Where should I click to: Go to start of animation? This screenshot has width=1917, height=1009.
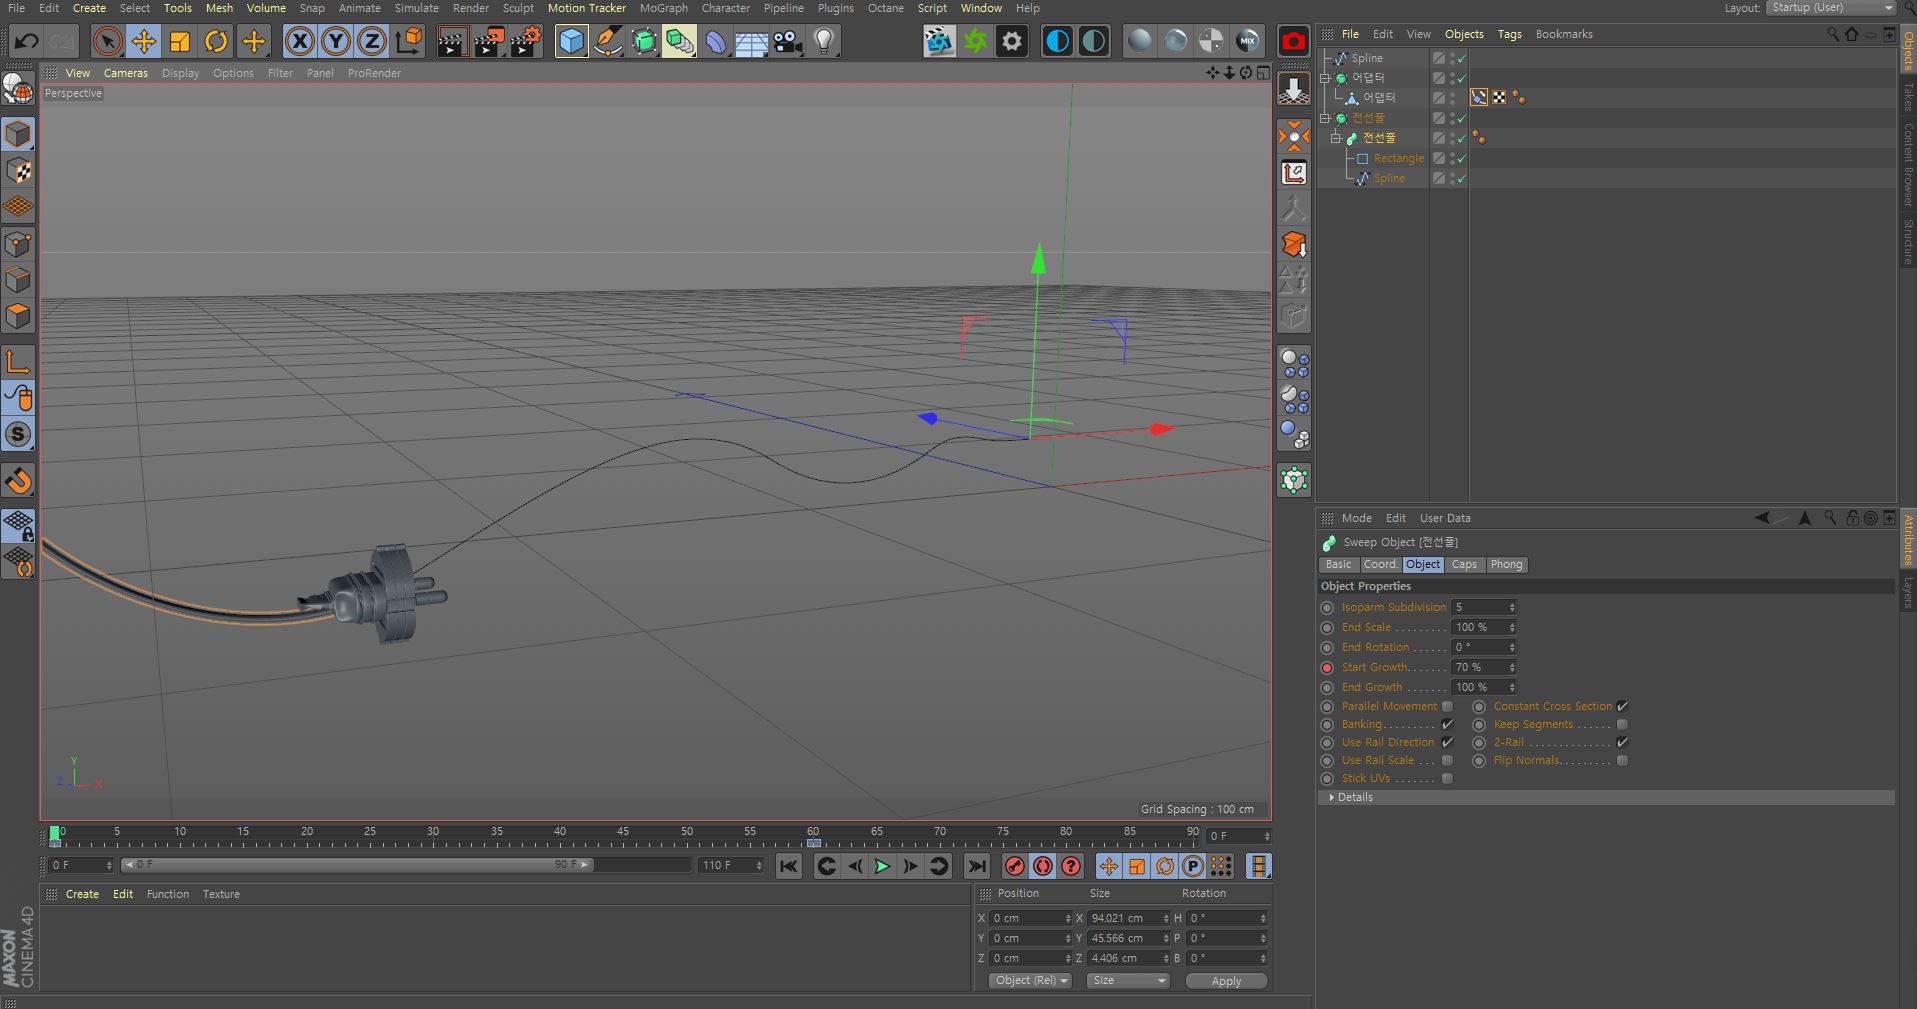coord(789,866)
